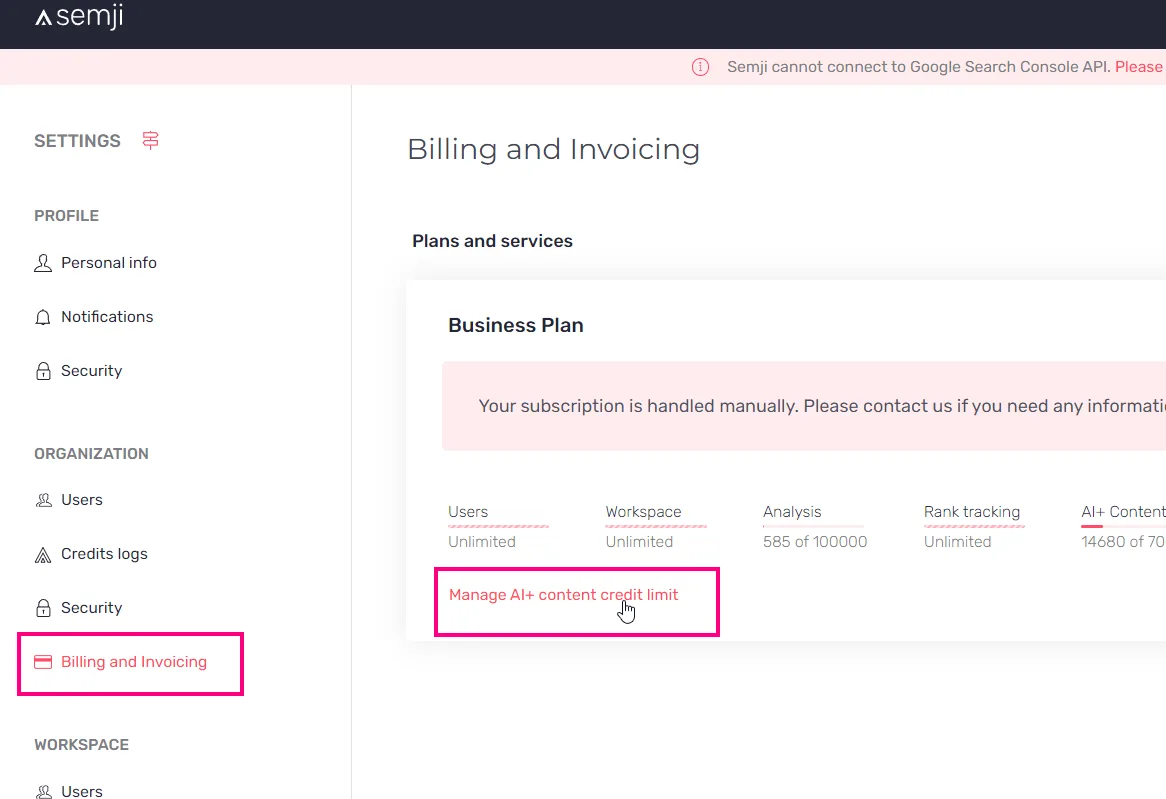Open Manage AI+ content credit limit
The width and height of the screenshot is (1166, 799).
click(x=564, y=594)
